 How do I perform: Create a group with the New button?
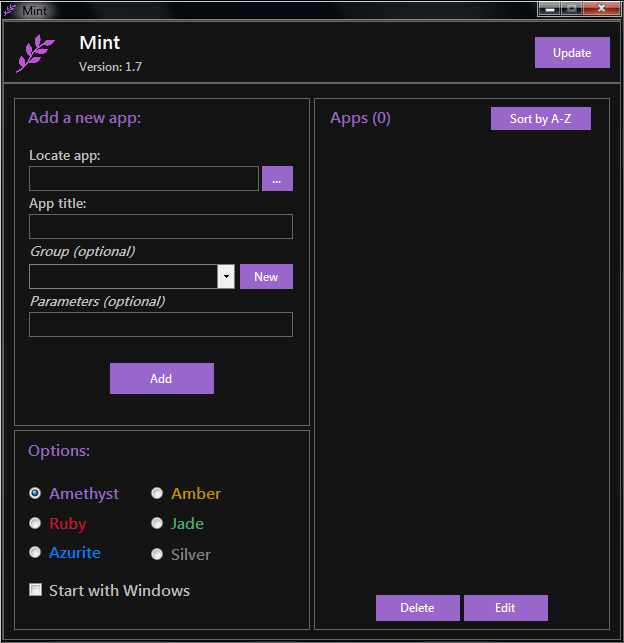(x=266, y=276)
